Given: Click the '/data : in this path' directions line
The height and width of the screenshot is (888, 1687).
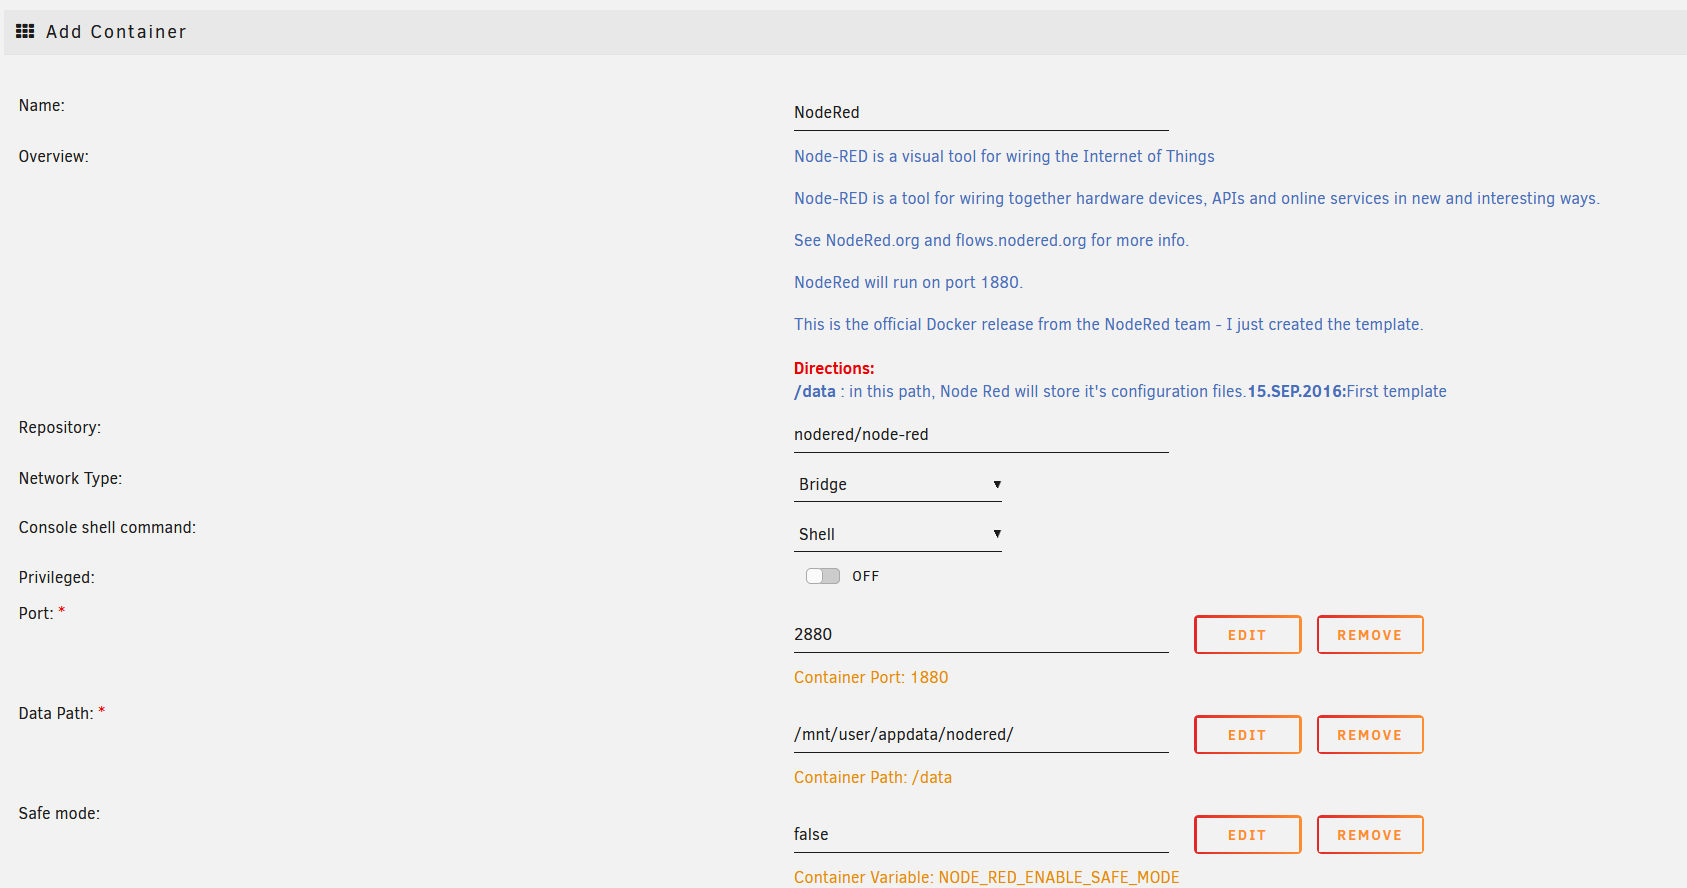Looking at the screenshot, I should [x=1120, y=391].
